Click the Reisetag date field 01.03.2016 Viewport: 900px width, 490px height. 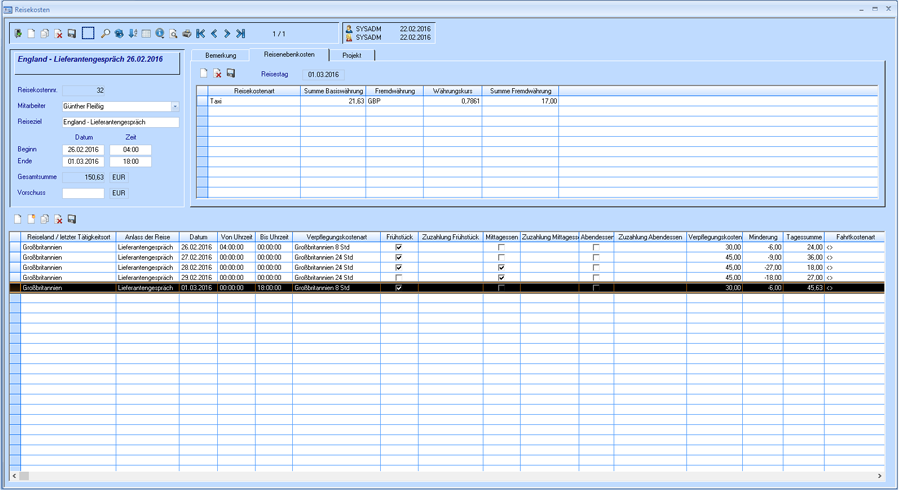(323, 75)
